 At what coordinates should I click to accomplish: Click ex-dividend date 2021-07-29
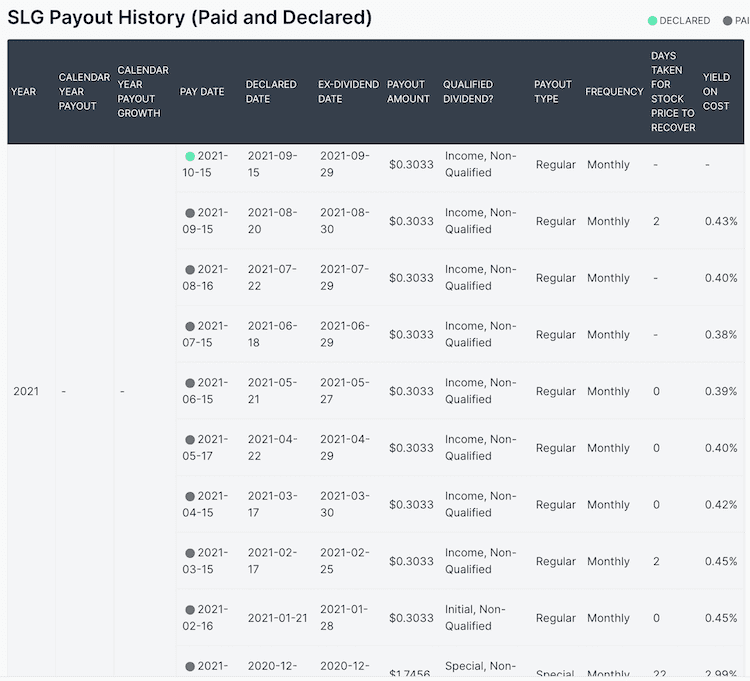point(345,277)
